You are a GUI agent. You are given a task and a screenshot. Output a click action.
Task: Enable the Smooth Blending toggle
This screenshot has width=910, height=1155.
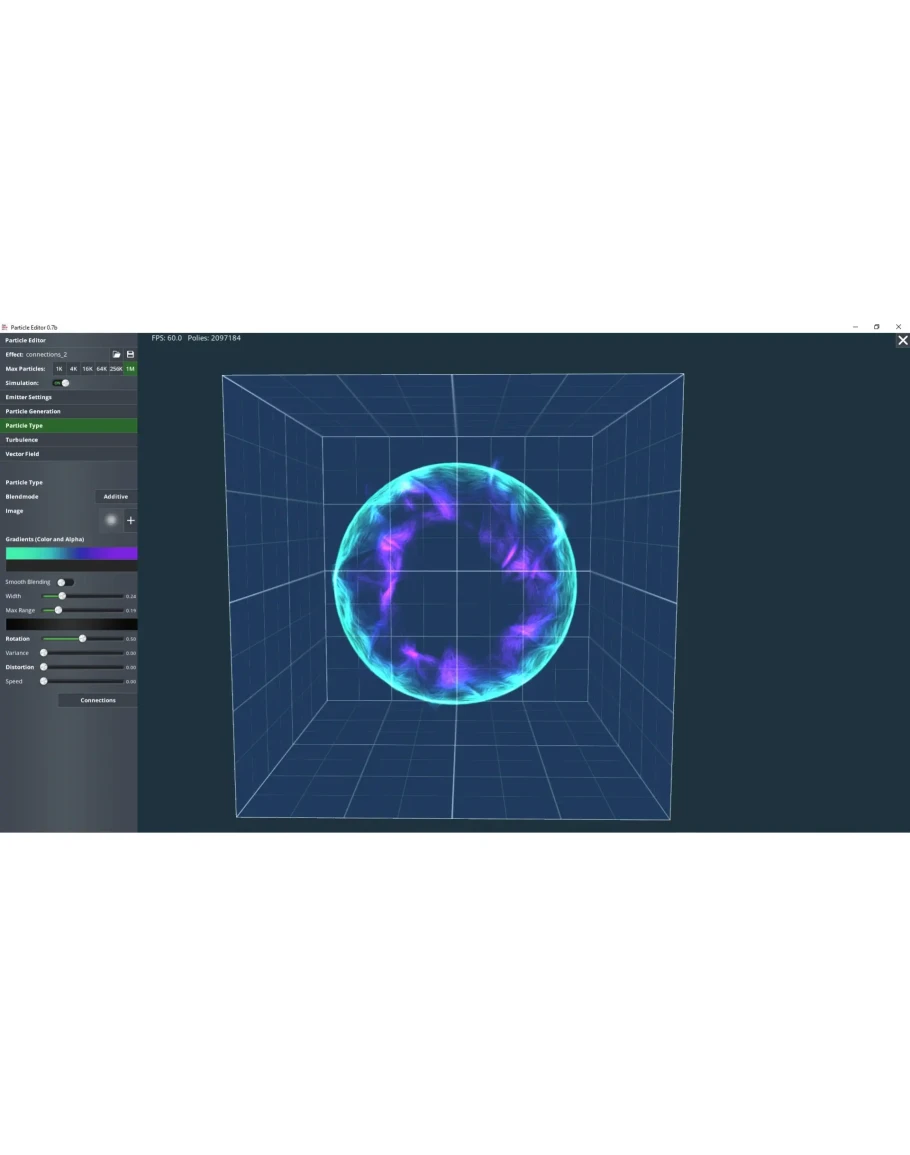click(x=64, y=582)
